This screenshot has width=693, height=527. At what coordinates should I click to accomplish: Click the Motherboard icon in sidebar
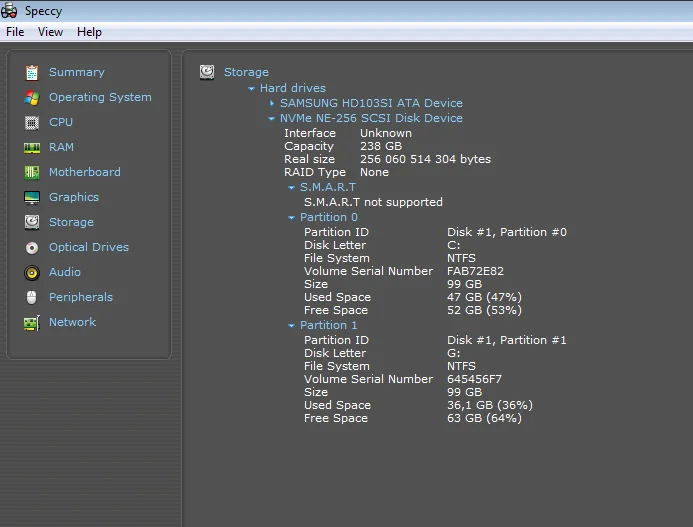32,172
